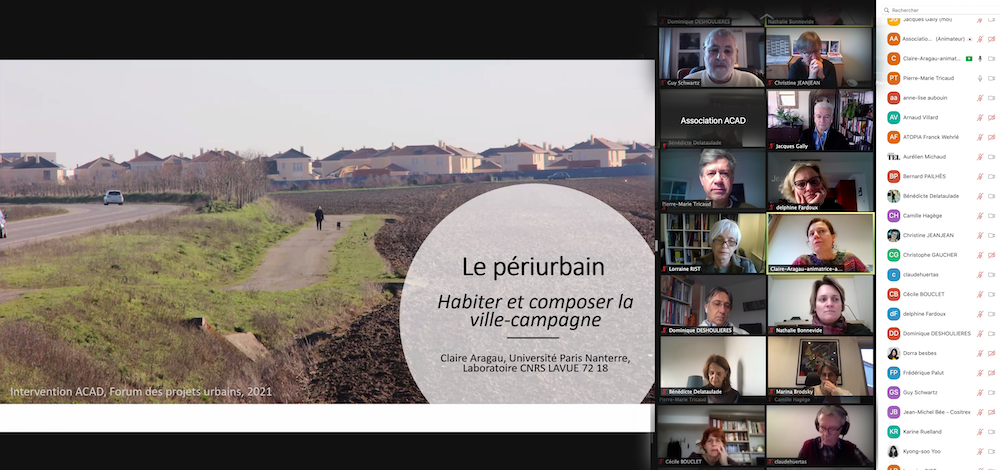Select Lorraine RIST's video tile
The width and height of the screenshot is (1000, 470).
(x=712, y=243)
